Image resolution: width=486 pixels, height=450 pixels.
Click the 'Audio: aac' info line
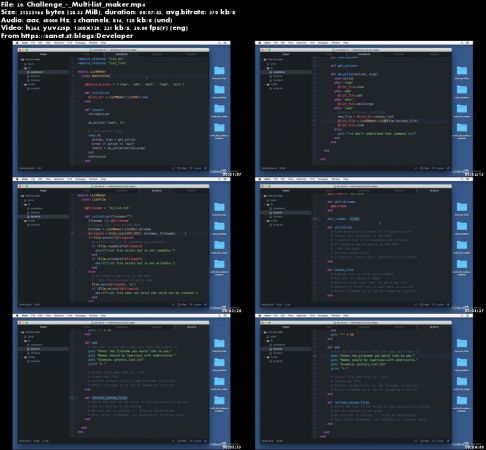[87, 20]
